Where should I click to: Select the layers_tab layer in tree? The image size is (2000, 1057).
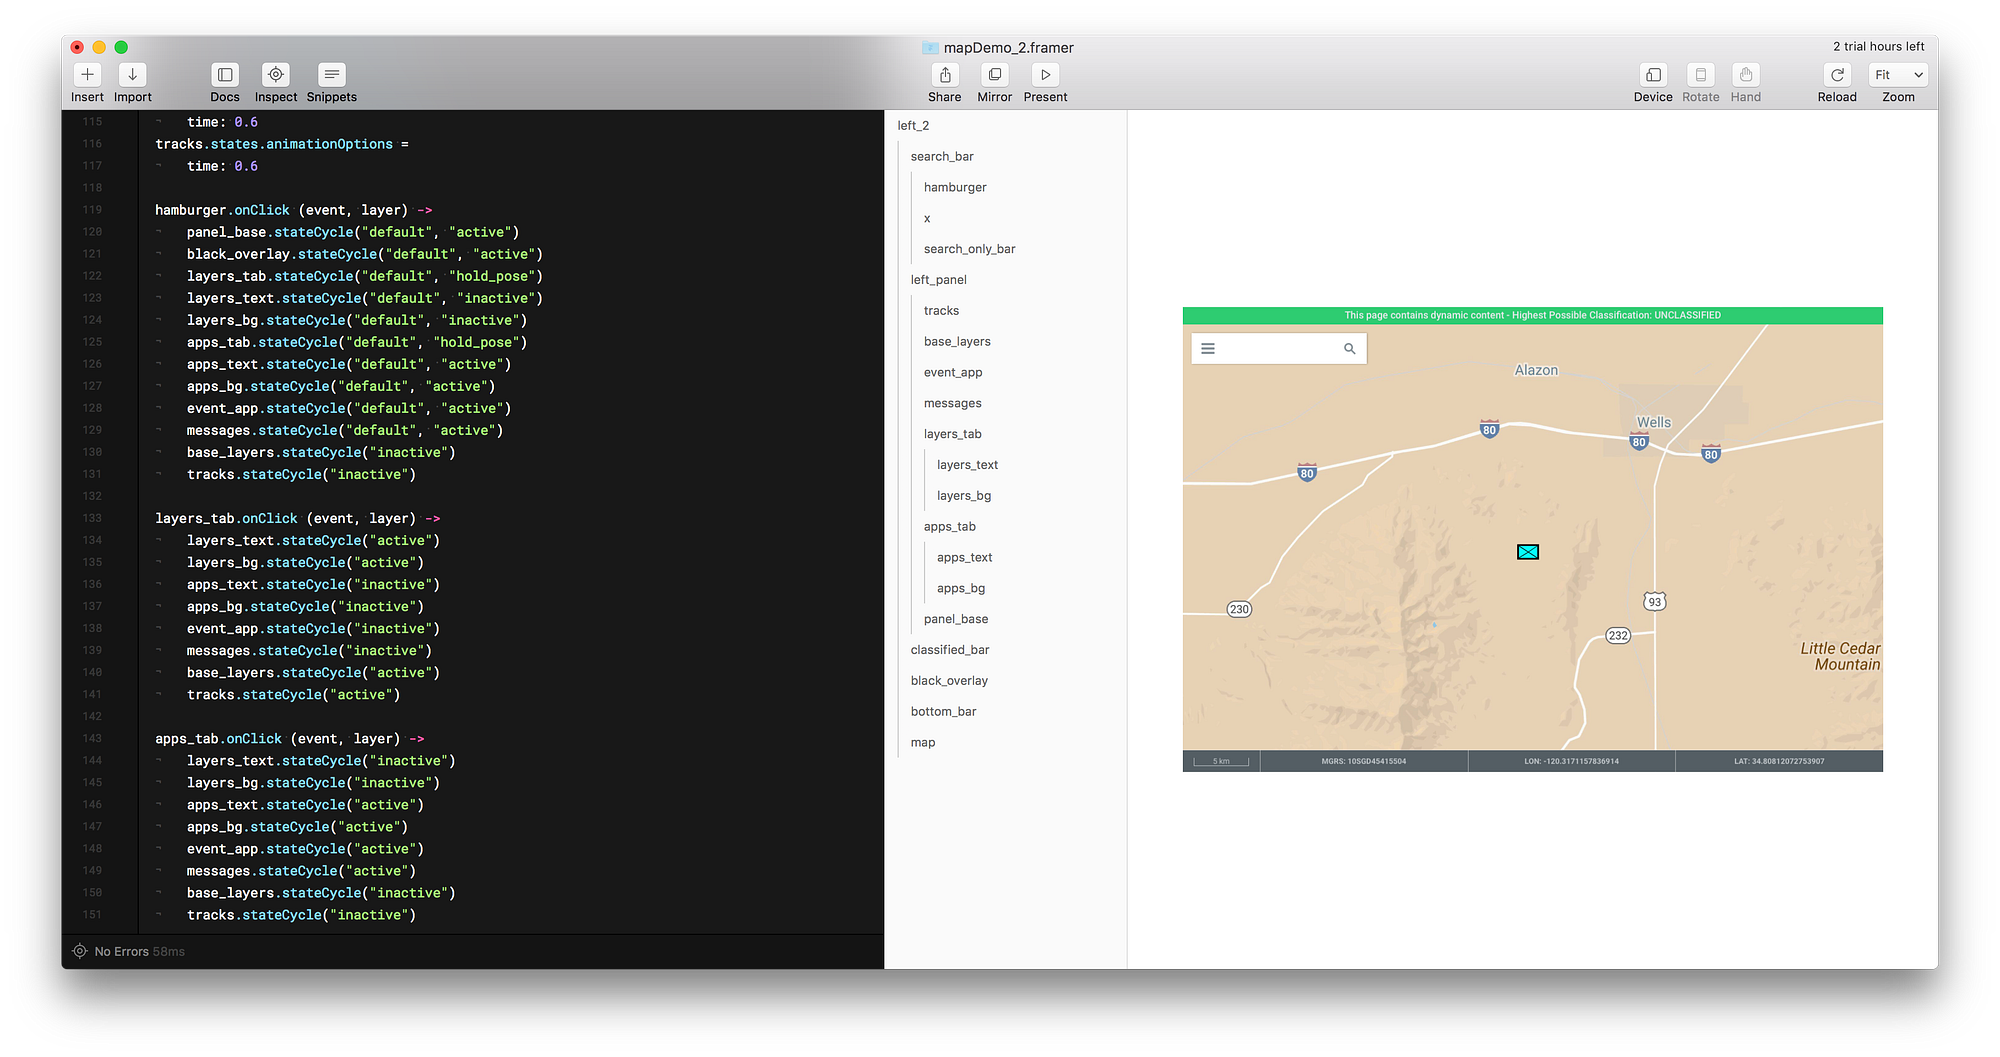tap(952, 434)
